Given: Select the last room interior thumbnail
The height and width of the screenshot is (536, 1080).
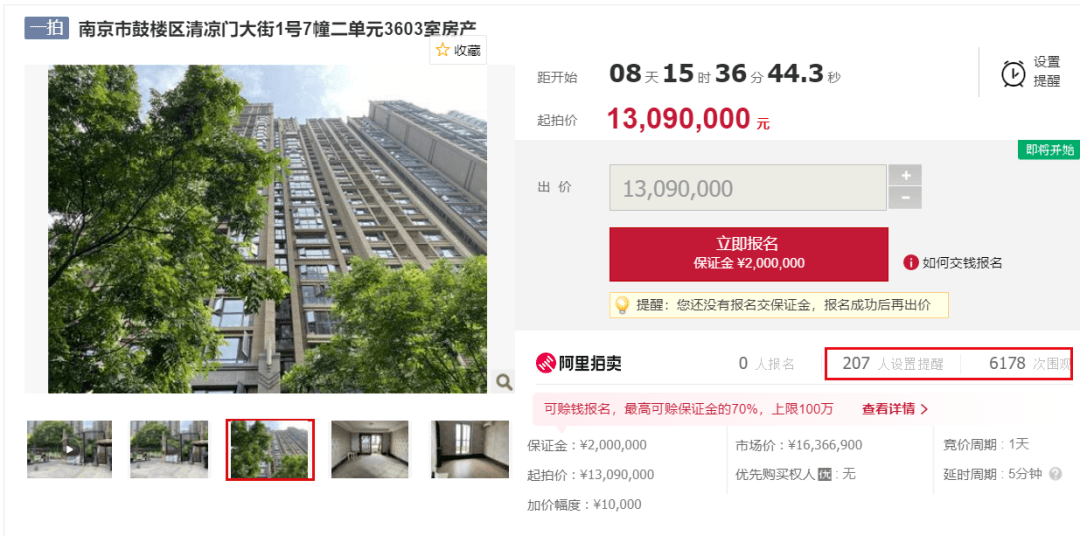Looking at the screenshot, I should tap(470, 449).
